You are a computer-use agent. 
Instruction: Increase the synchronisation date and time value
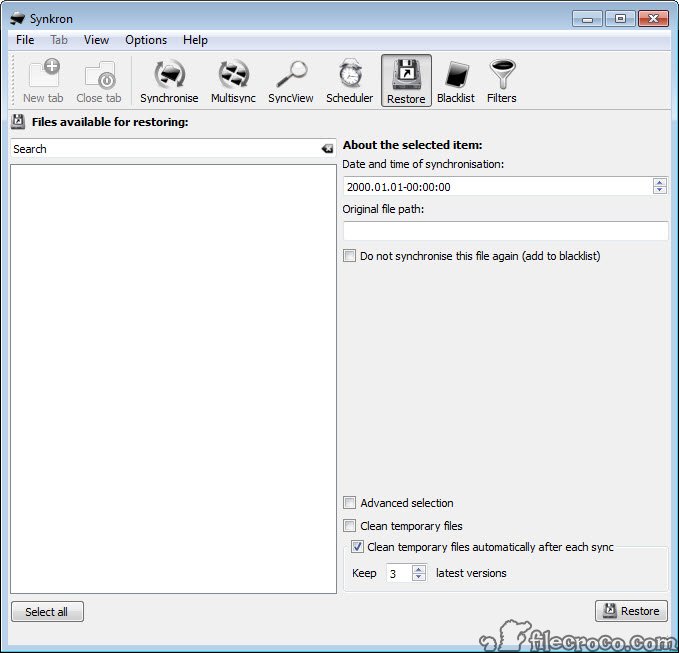(660, 182)
